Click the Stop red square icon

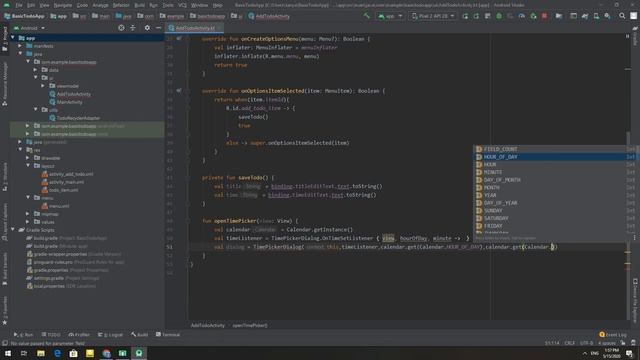click(x=544, y=16)
